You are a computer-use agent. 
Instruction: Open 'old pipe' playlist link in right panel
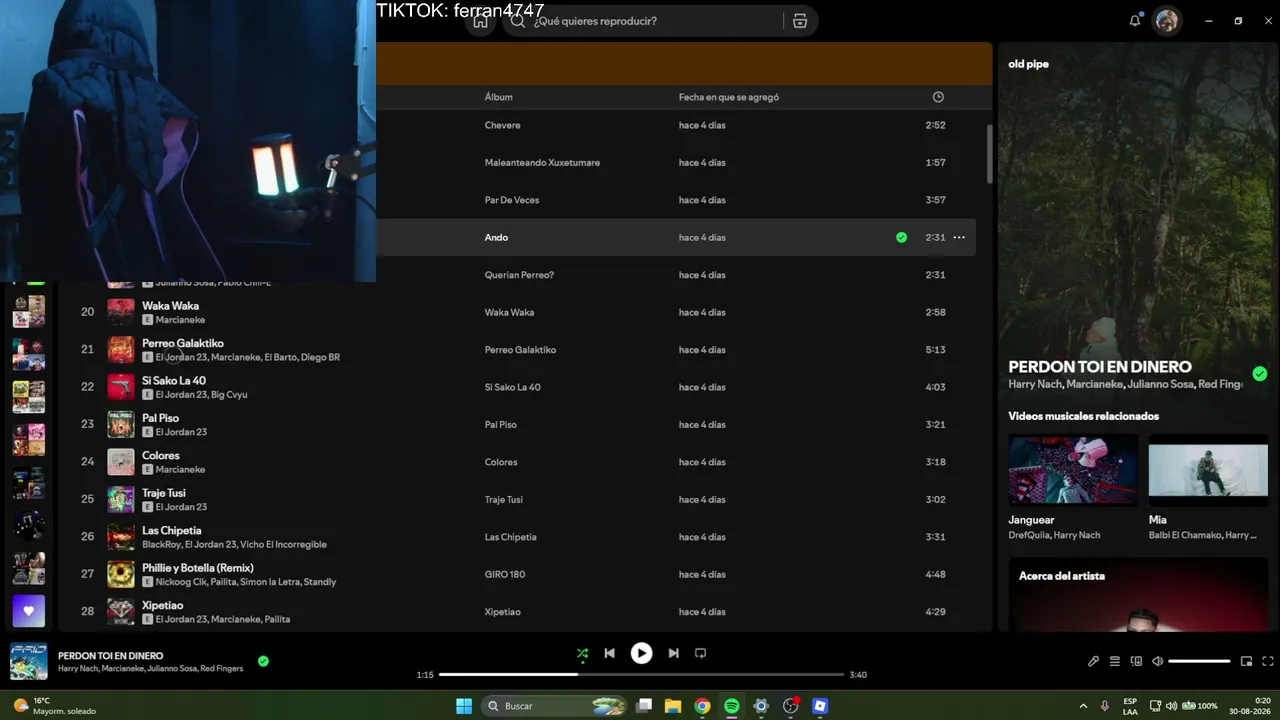(x=1029, y=64)
